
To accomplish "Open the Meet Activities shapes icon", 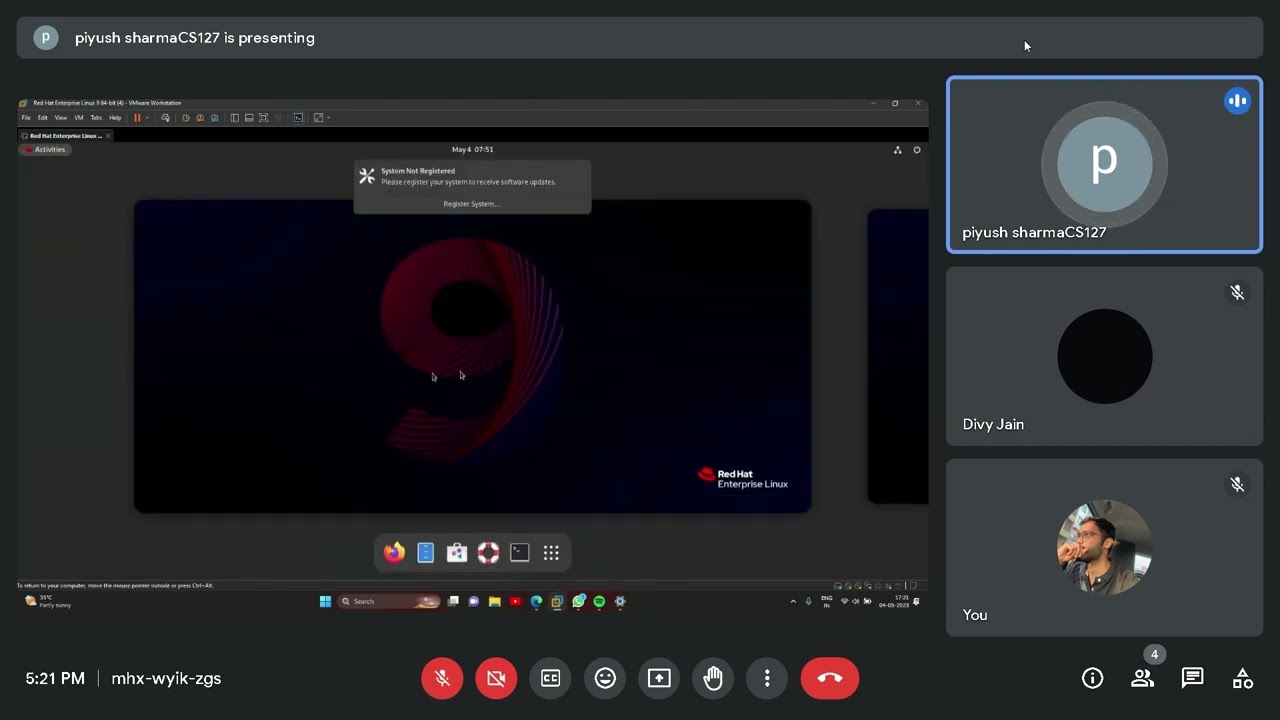I will coord(1243,678).
